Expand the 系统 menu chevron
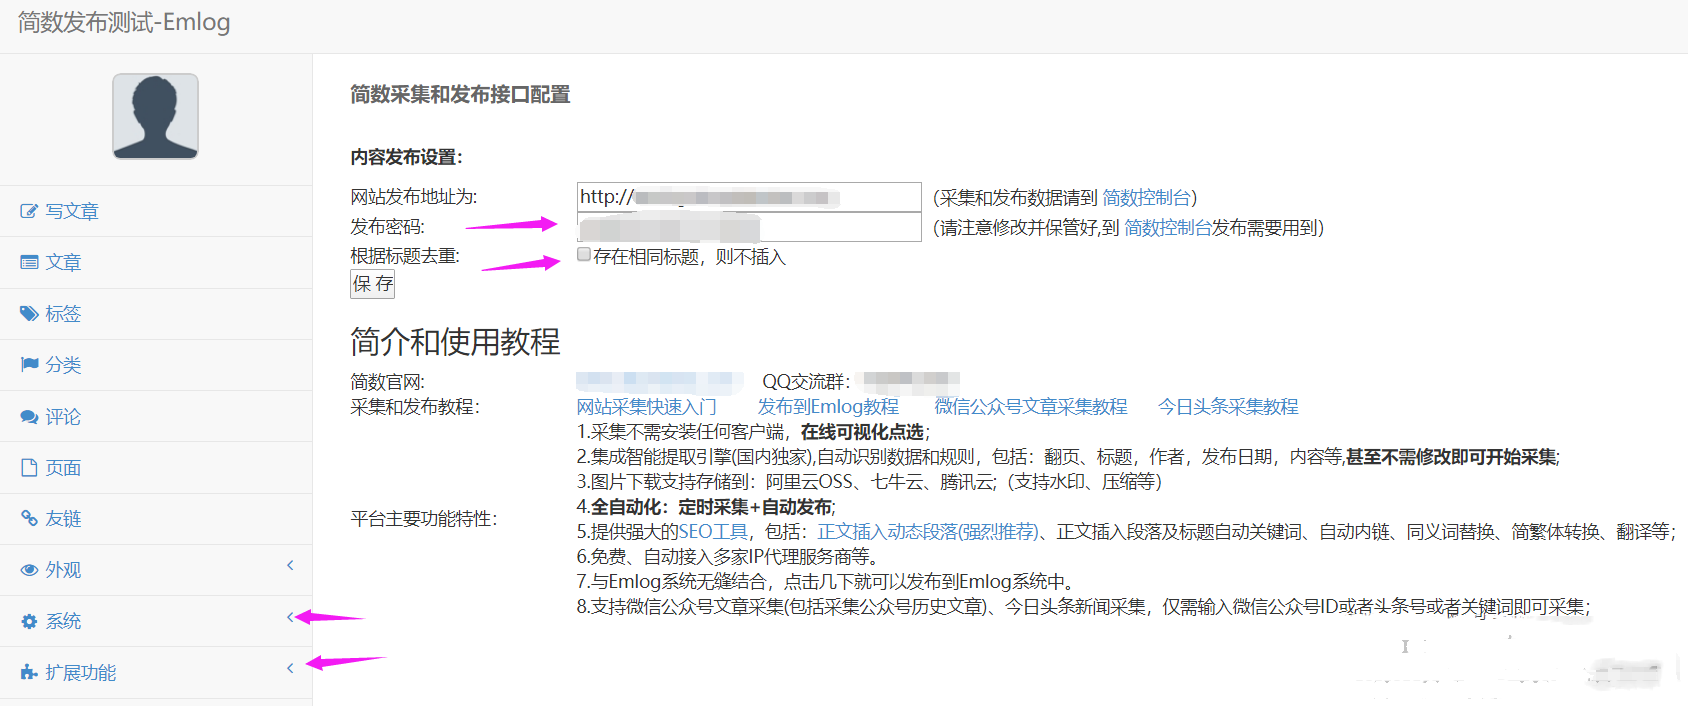Image resolution: width=1688 pixels, height=706 pixels. (290, 617)
